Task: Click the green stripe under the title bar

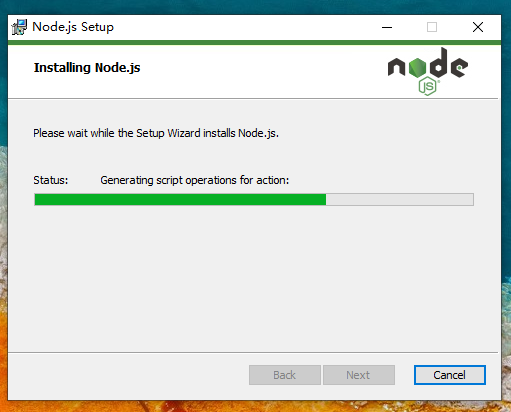Action: [x=254, y=42]
